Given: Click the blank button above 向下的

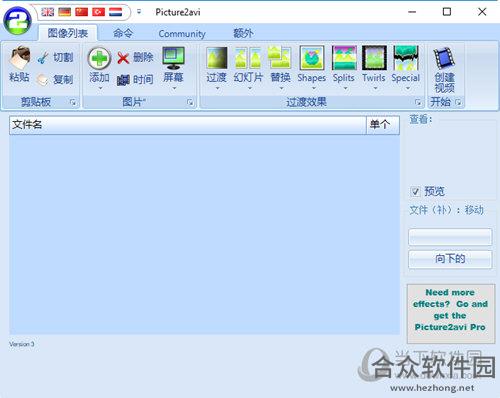Looking at the screenshot, I should (x=450, y=237).
